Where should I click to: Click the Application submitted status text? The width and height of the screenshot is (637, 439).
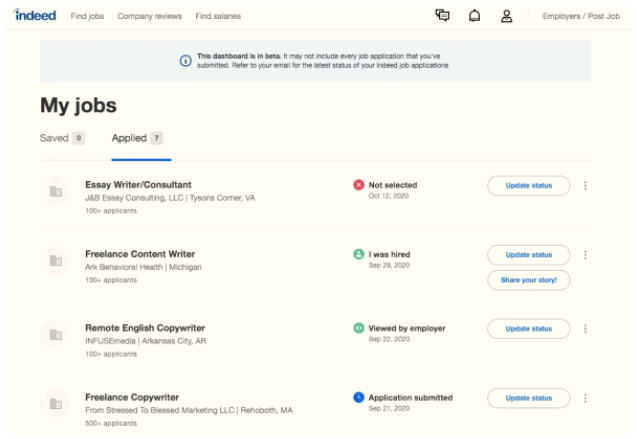coord(410,398)
